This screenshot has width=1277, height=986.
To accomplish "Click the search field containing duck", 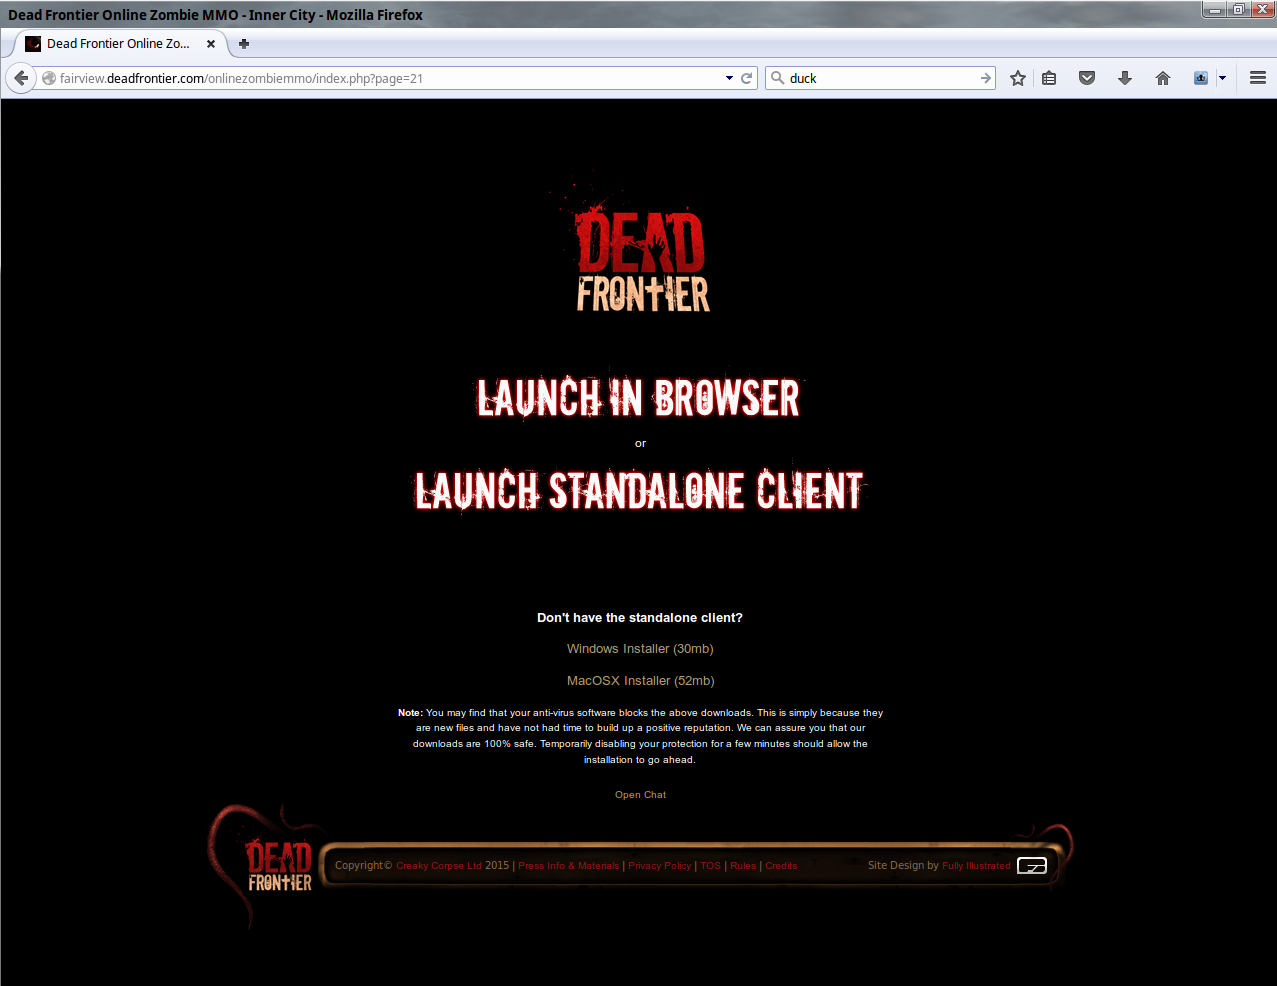I will pyautogui.click(x=880, y=78).
